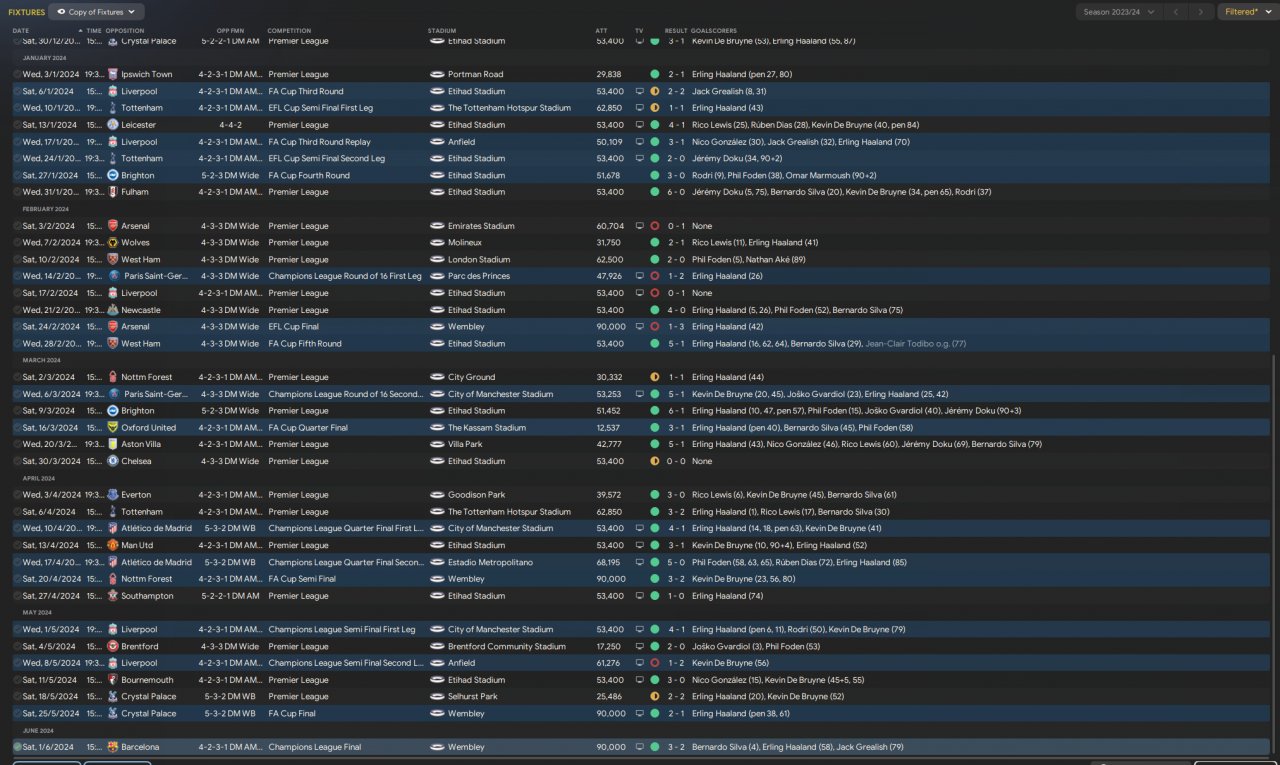Click the stadium icon beside Portman Road
1280x765 pixels.
tap(437, 74)
